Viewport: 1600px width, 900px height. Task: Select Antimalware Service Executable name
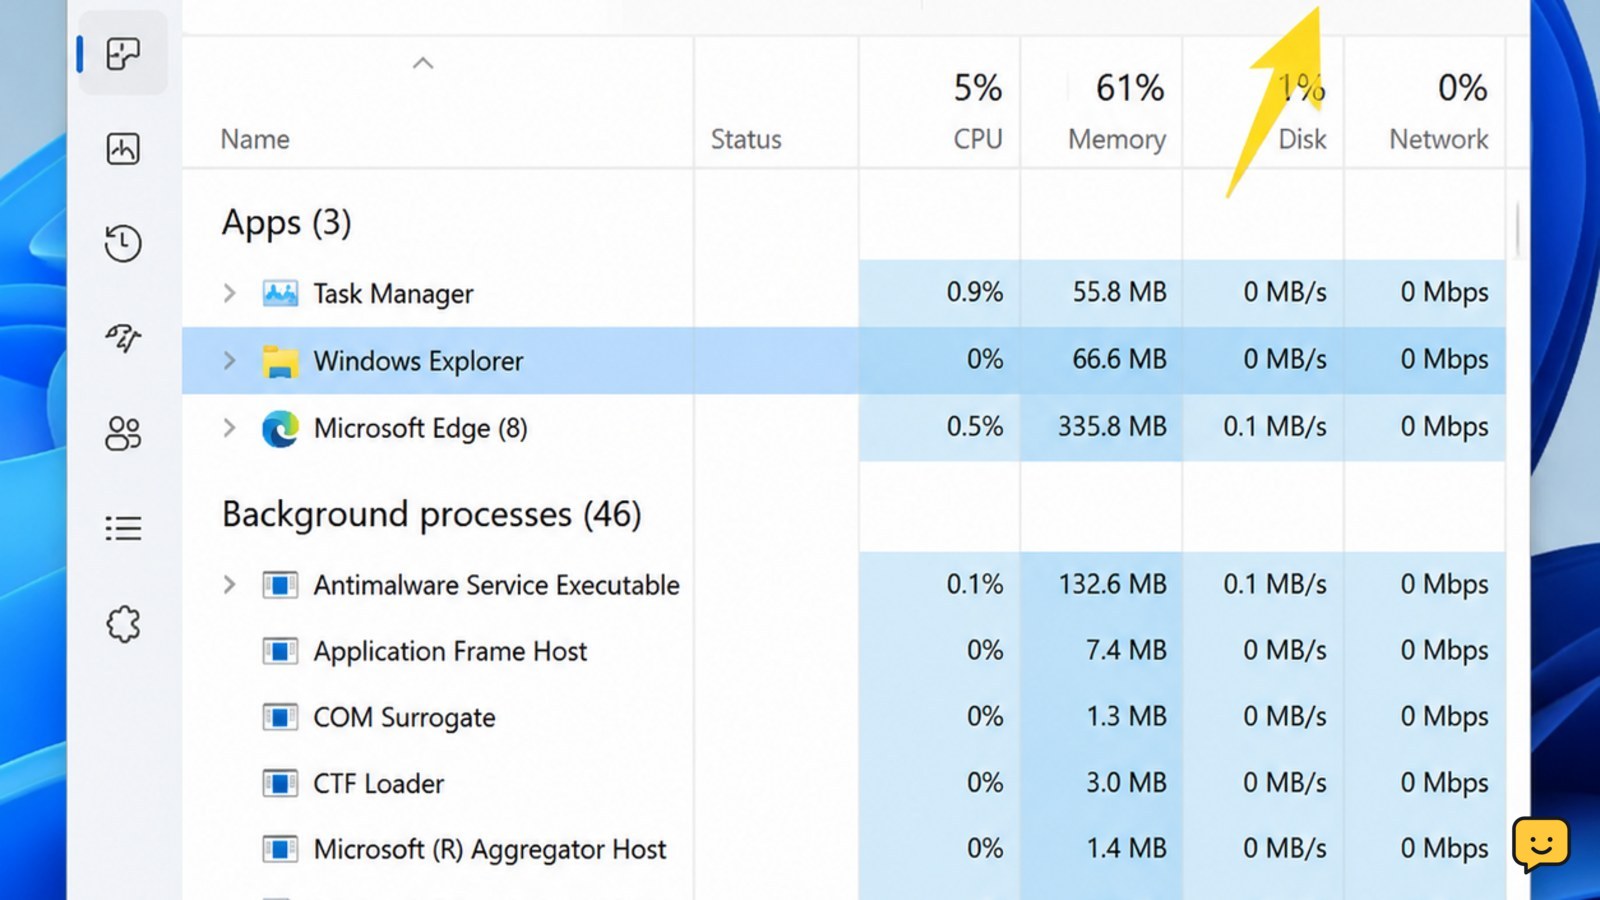pos(496,585)
